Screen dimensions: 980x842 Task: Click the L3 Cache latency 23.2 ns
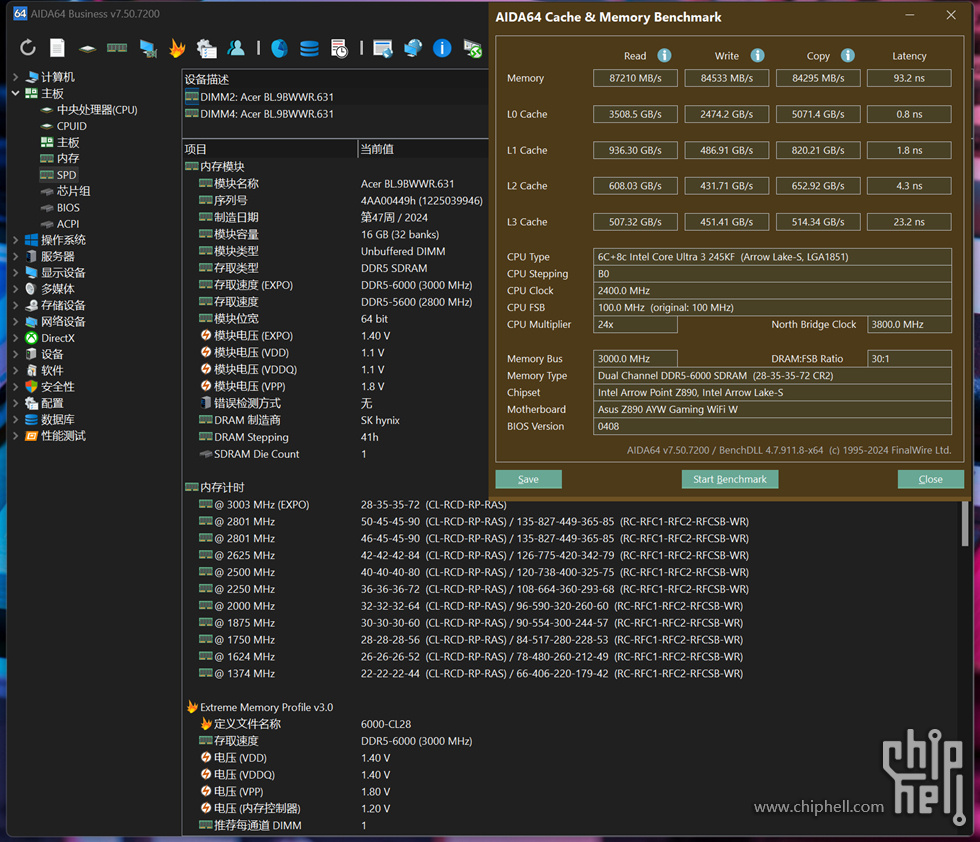(x=909, y=222)
